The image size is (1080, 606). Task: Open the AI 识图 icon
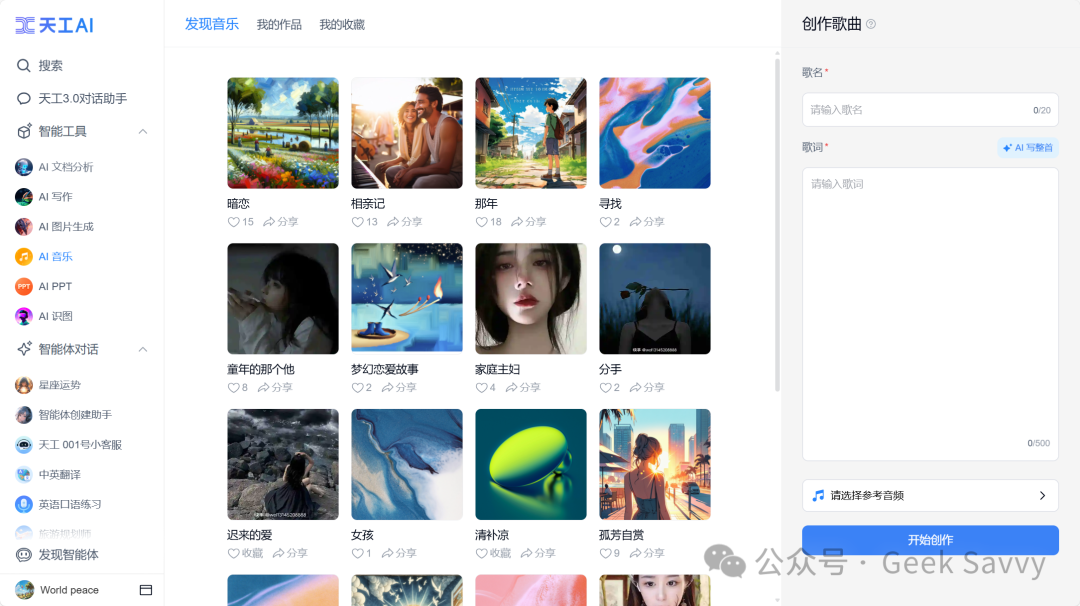(23, 316)
